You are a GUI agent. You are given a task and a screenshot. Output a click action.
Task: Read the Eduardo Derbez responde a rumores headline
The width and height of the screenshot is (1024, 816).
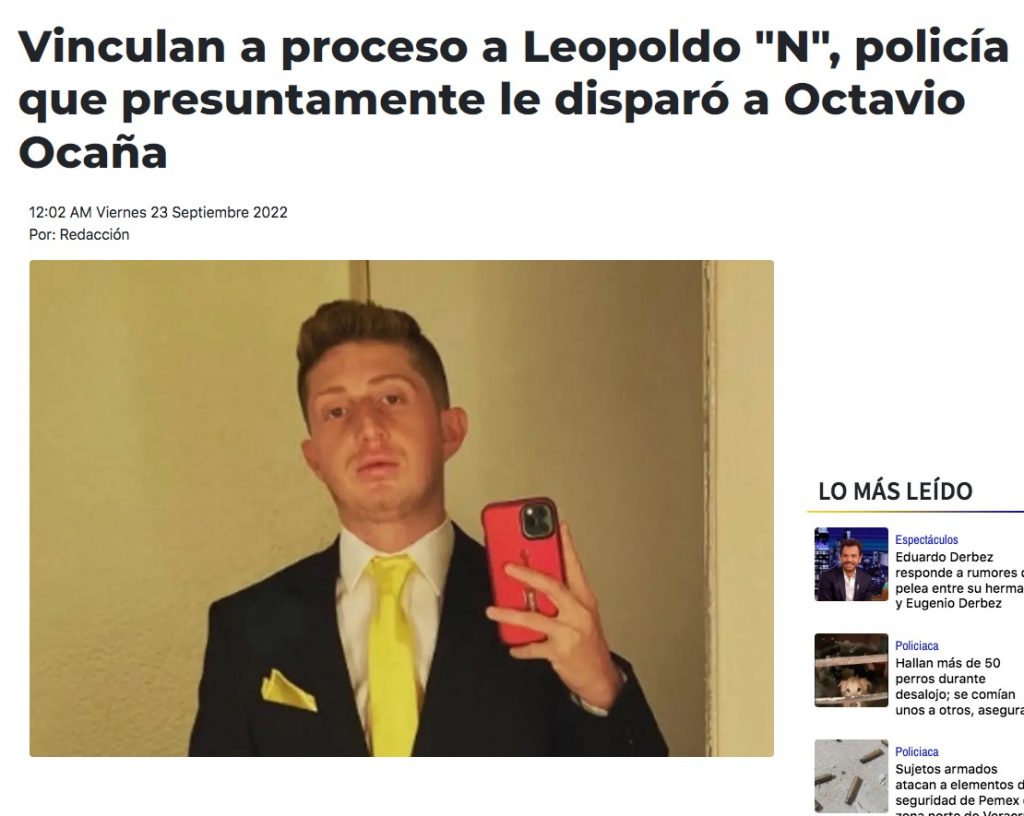(x=959, y=580)
